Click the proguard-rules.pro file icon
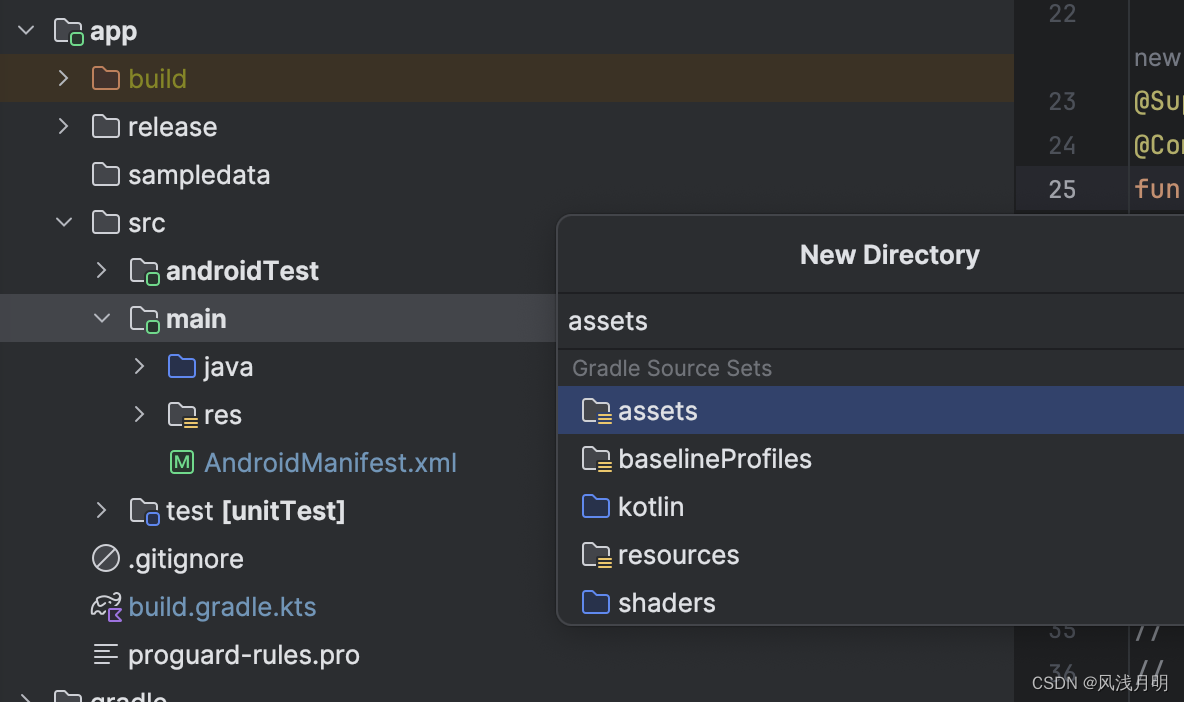The width and height of the screenshot is (1184, 702). click(x=106, y=654)
